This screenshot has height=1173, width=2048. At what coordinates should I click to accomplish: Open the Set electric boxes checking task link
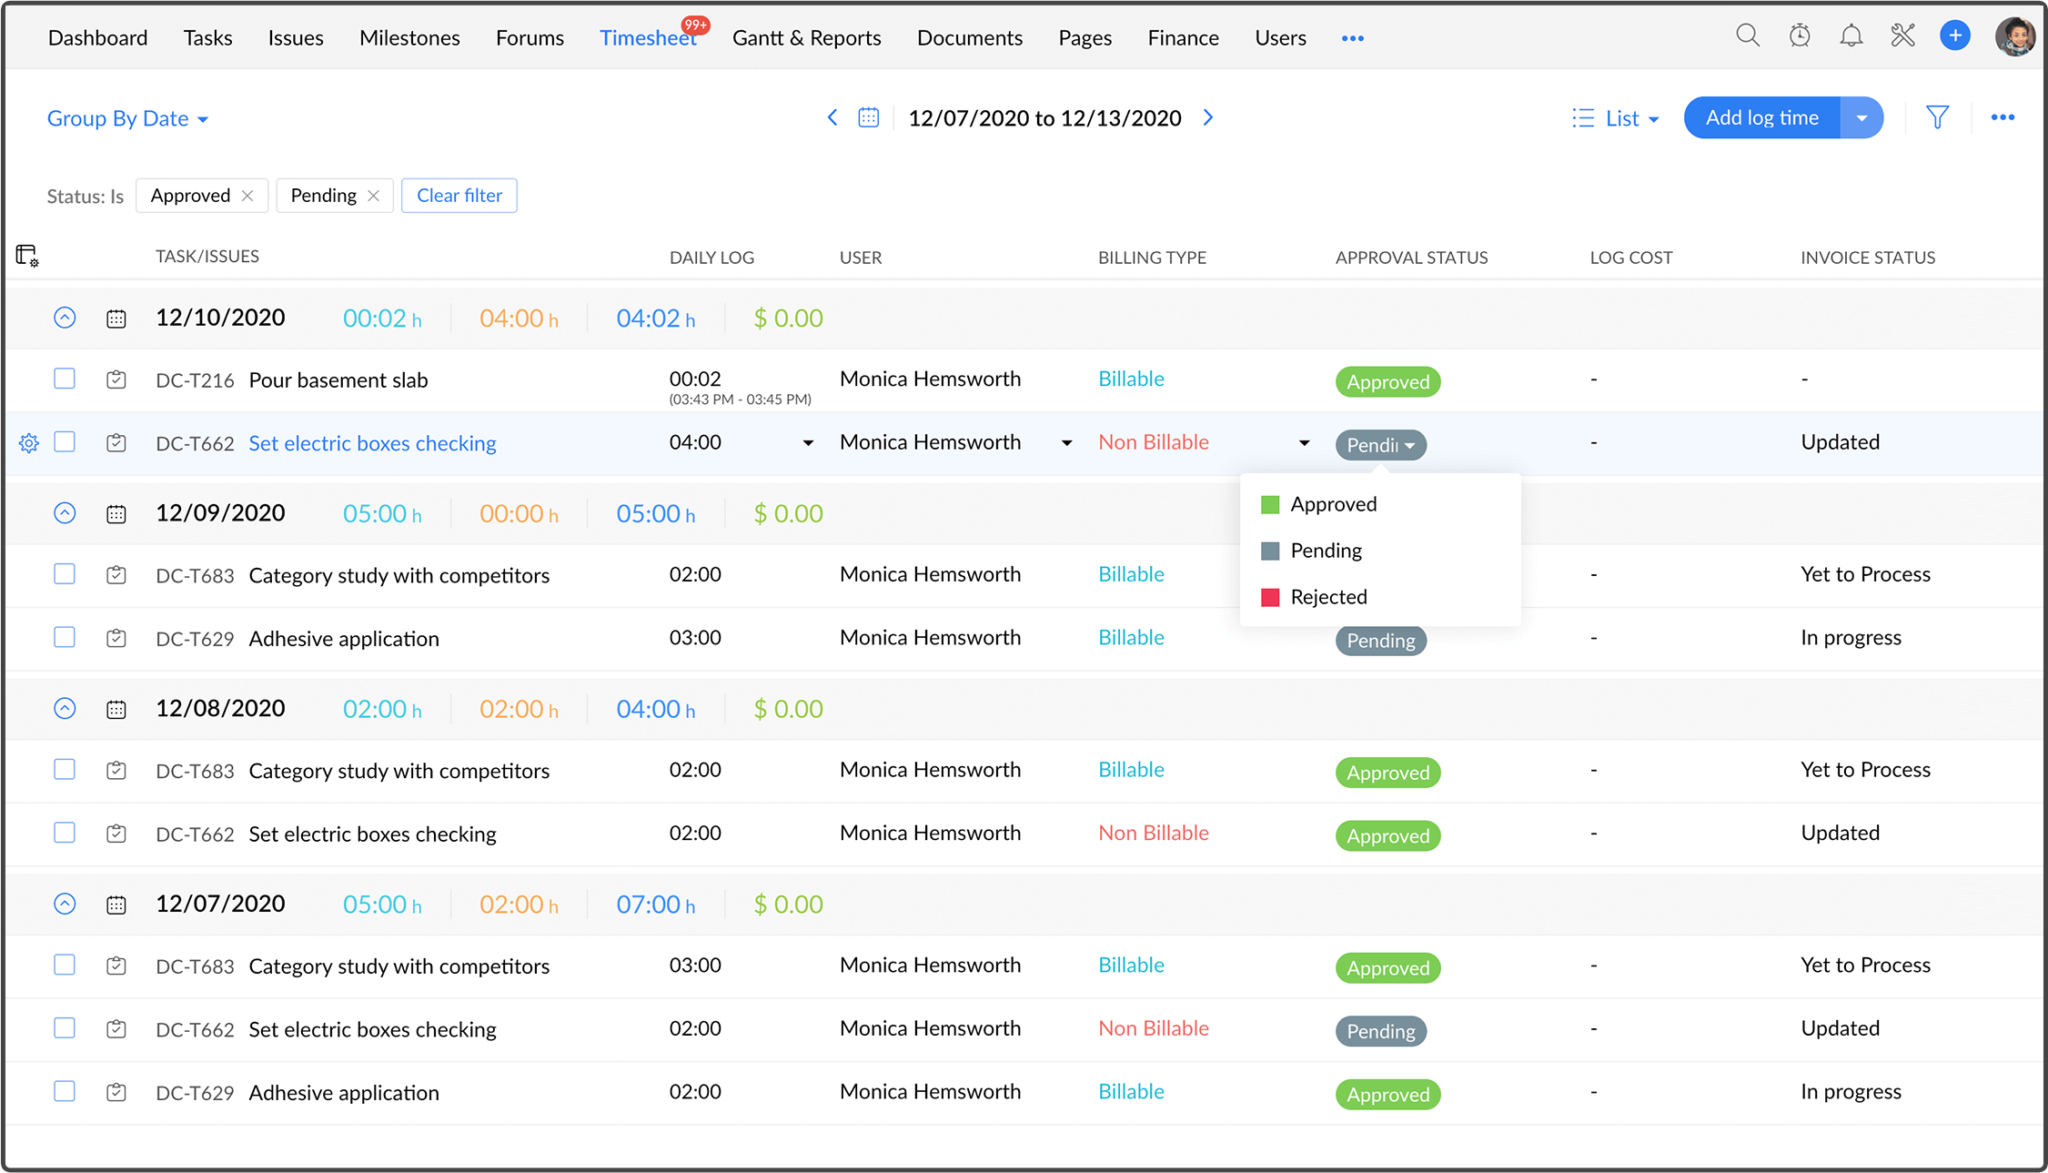coord(372,443)
